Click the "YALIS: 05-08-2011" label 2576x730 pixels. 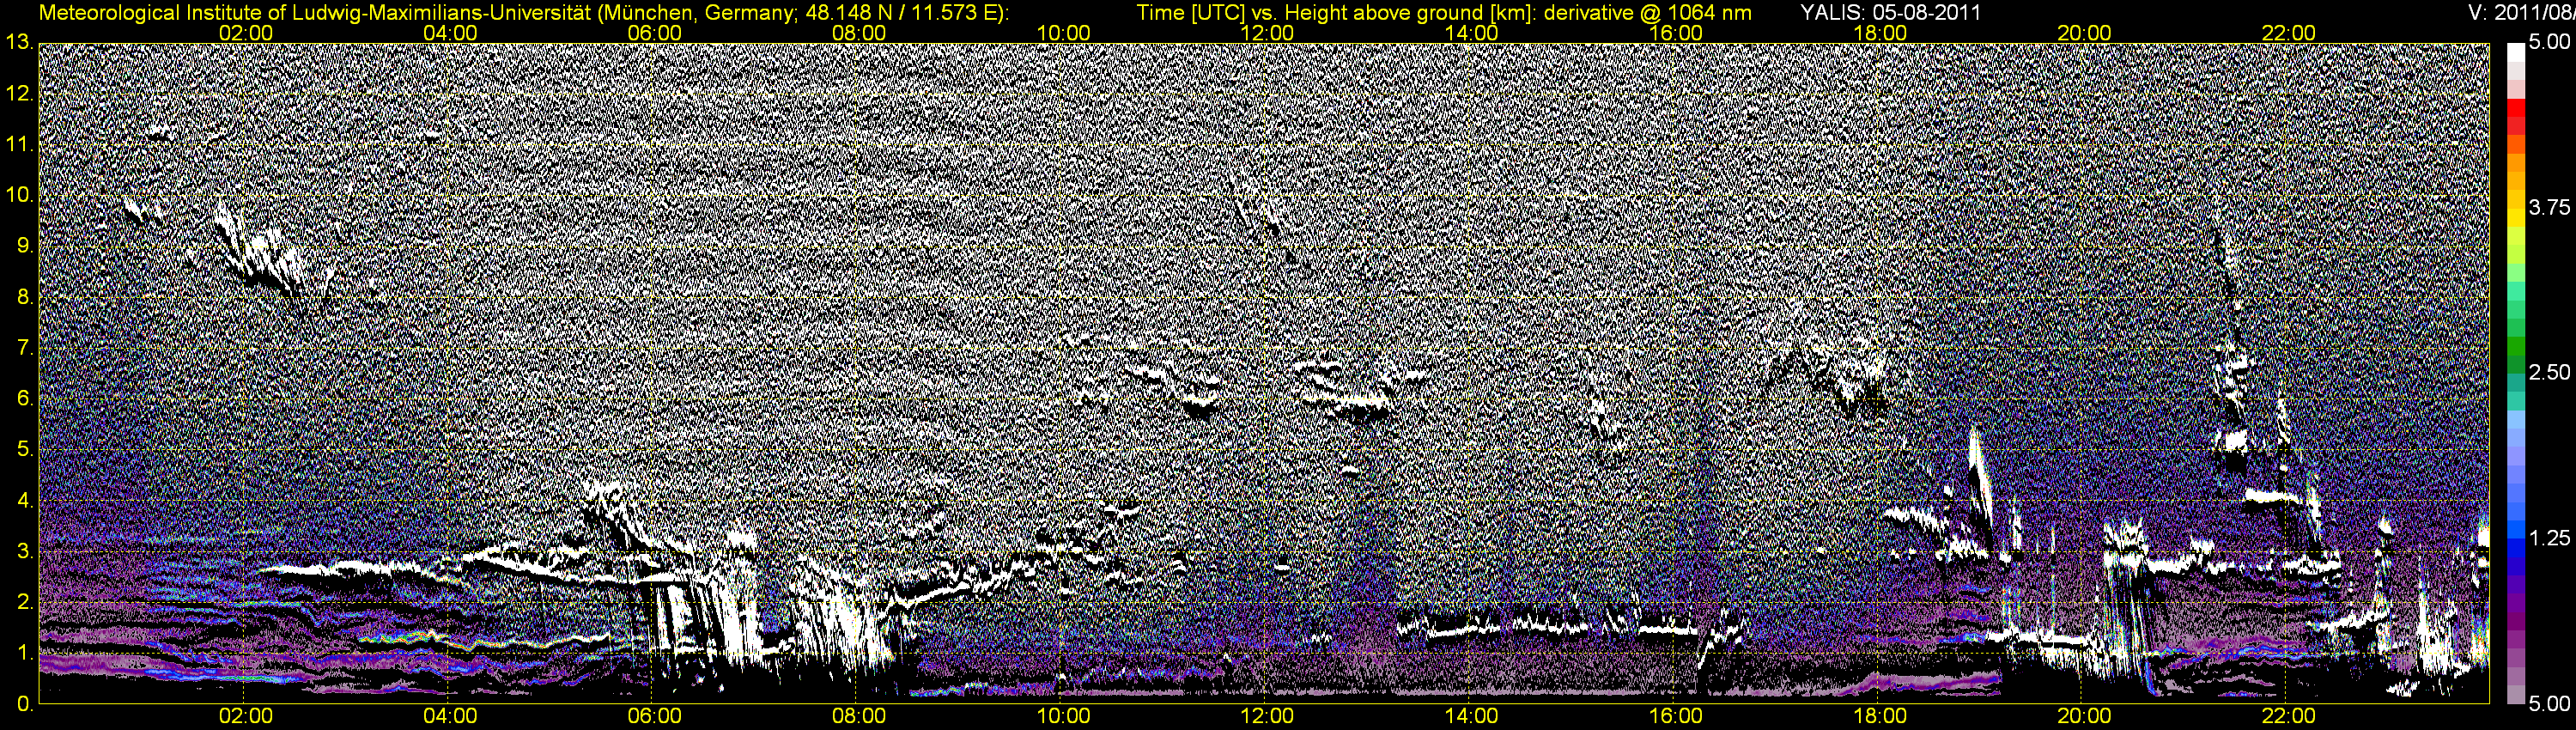pyautogui.click(x=1890, y=13)
